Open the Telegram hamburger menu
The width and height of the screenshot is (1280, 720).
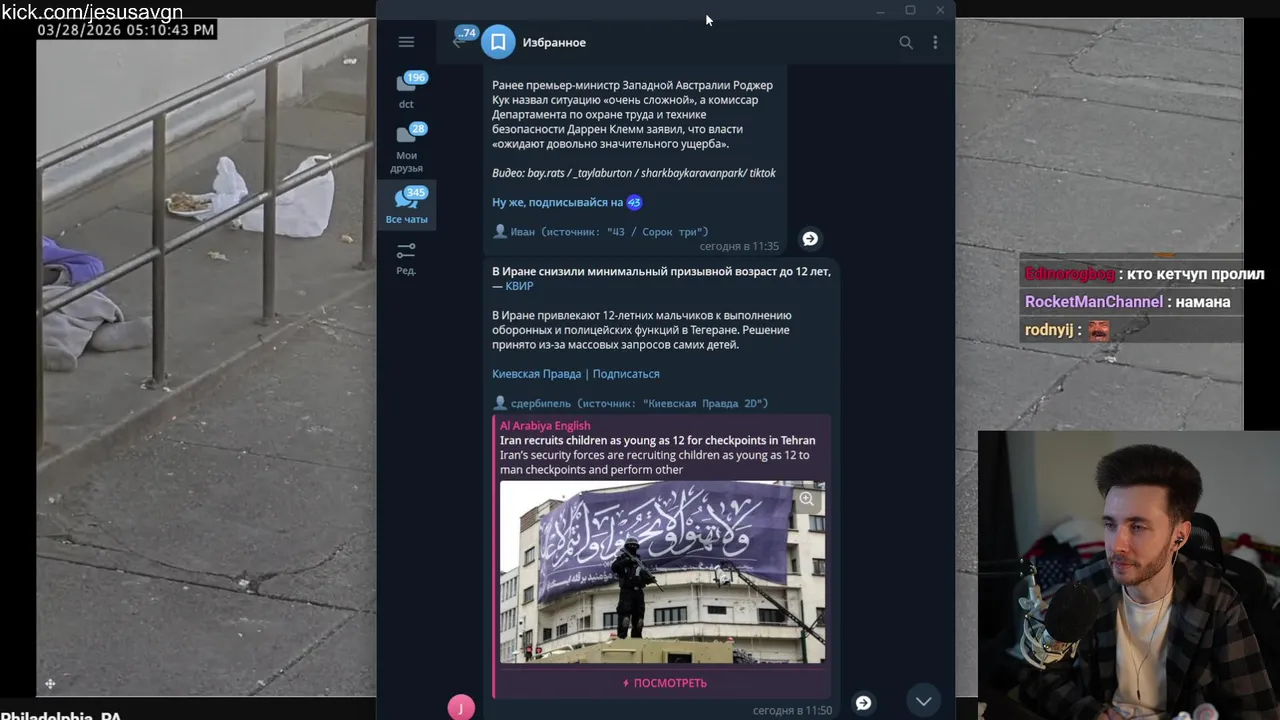[406, 42]
